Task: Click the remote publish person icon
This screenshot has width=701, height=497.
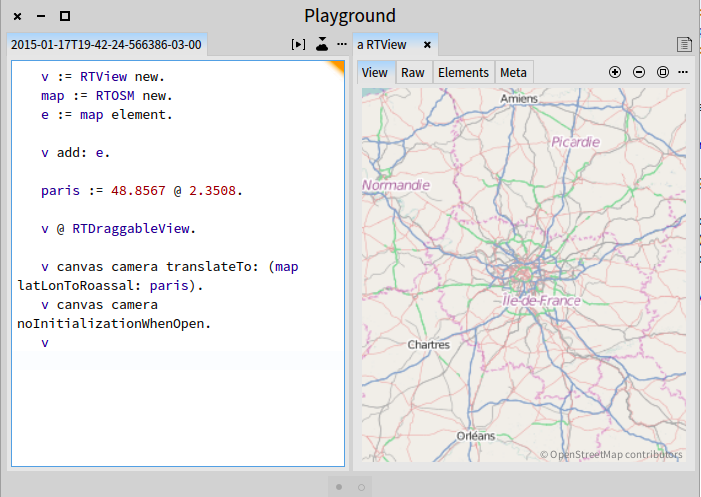Action: [x=321, y=45]
